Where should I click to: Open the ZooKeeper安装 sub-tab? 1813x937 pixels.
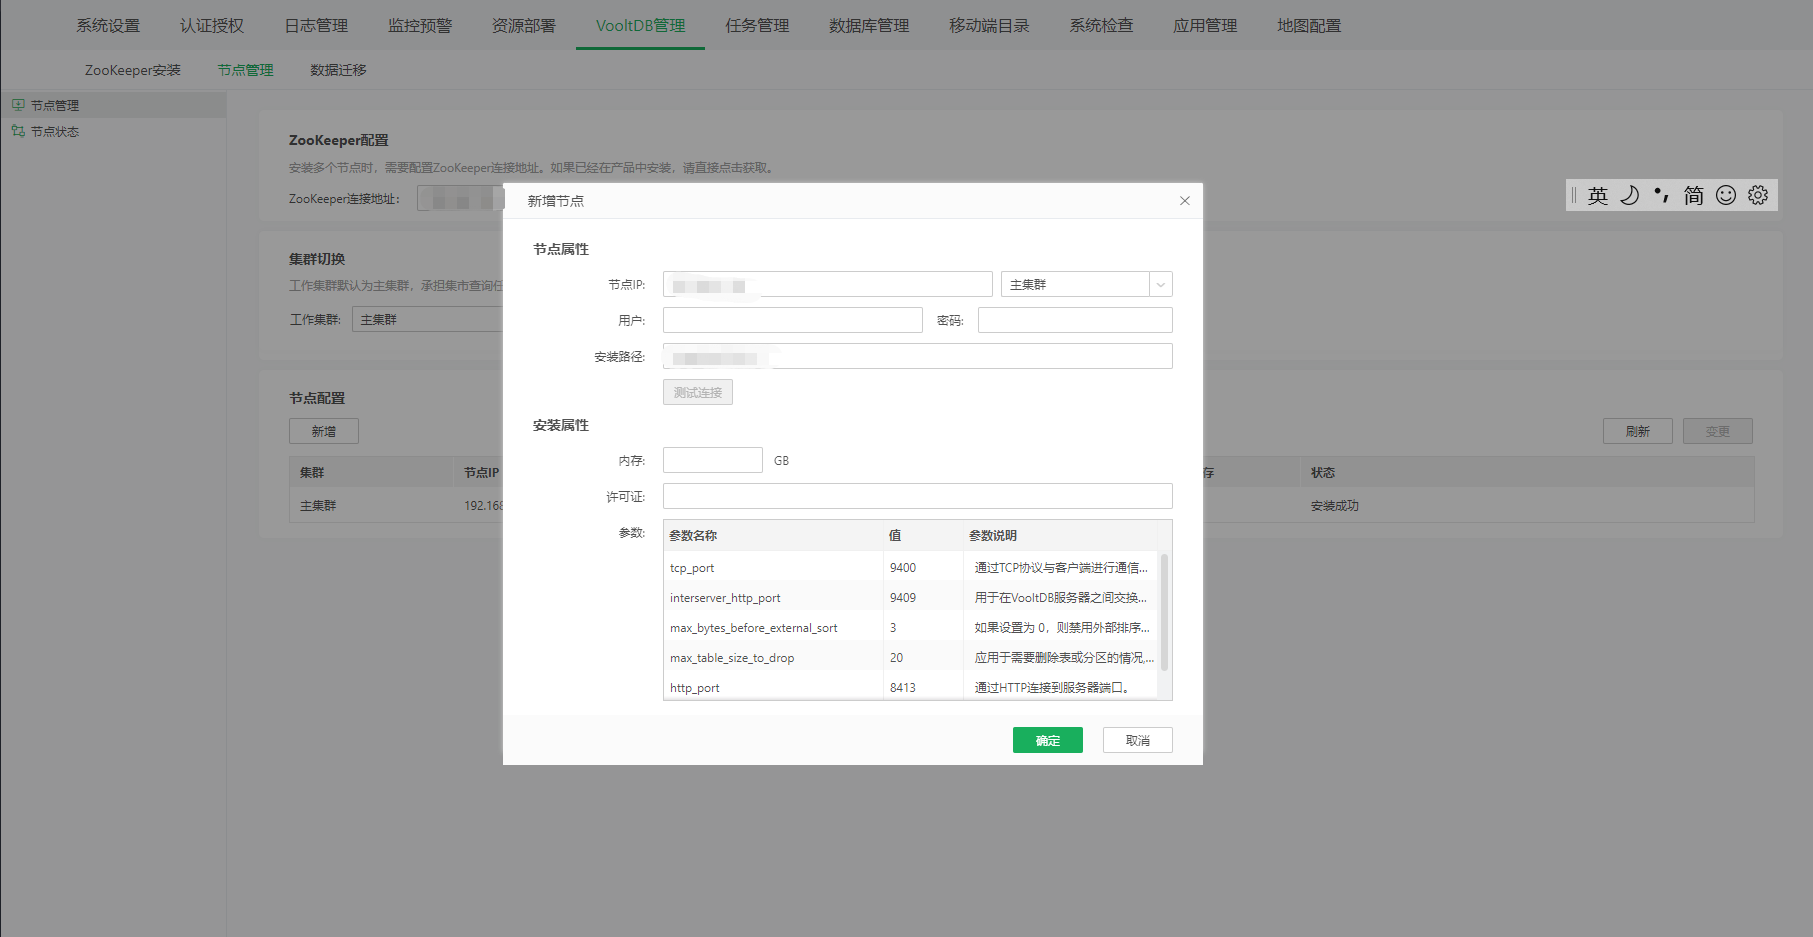pyautogui.click(x=133, y=70)
